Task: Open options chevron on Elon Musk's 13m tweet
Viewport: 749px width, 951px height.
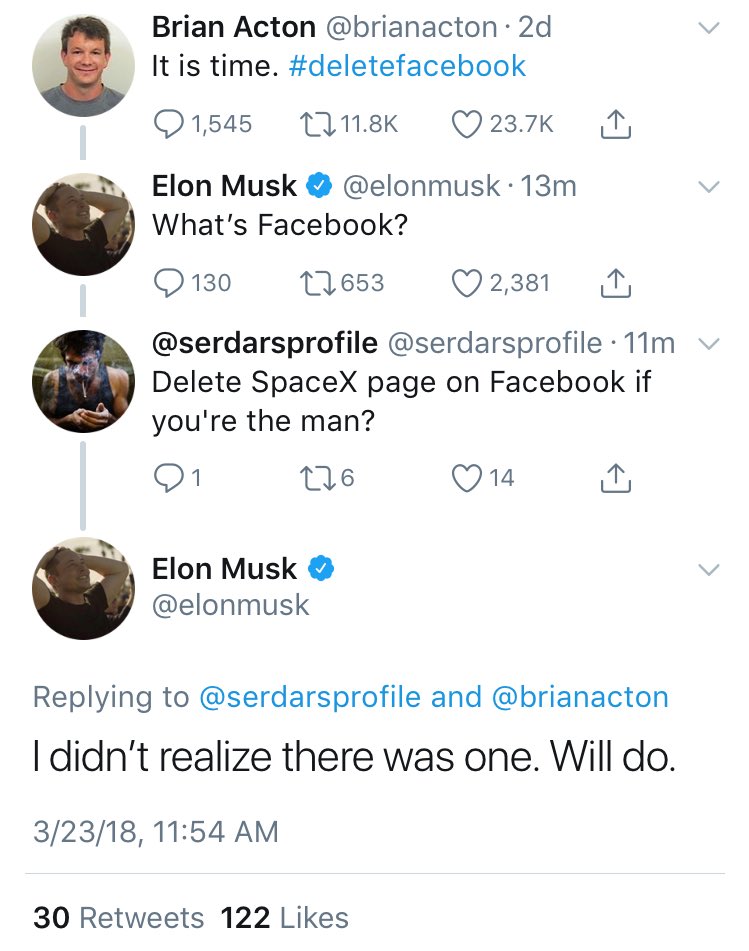Action: pos(708,186)
